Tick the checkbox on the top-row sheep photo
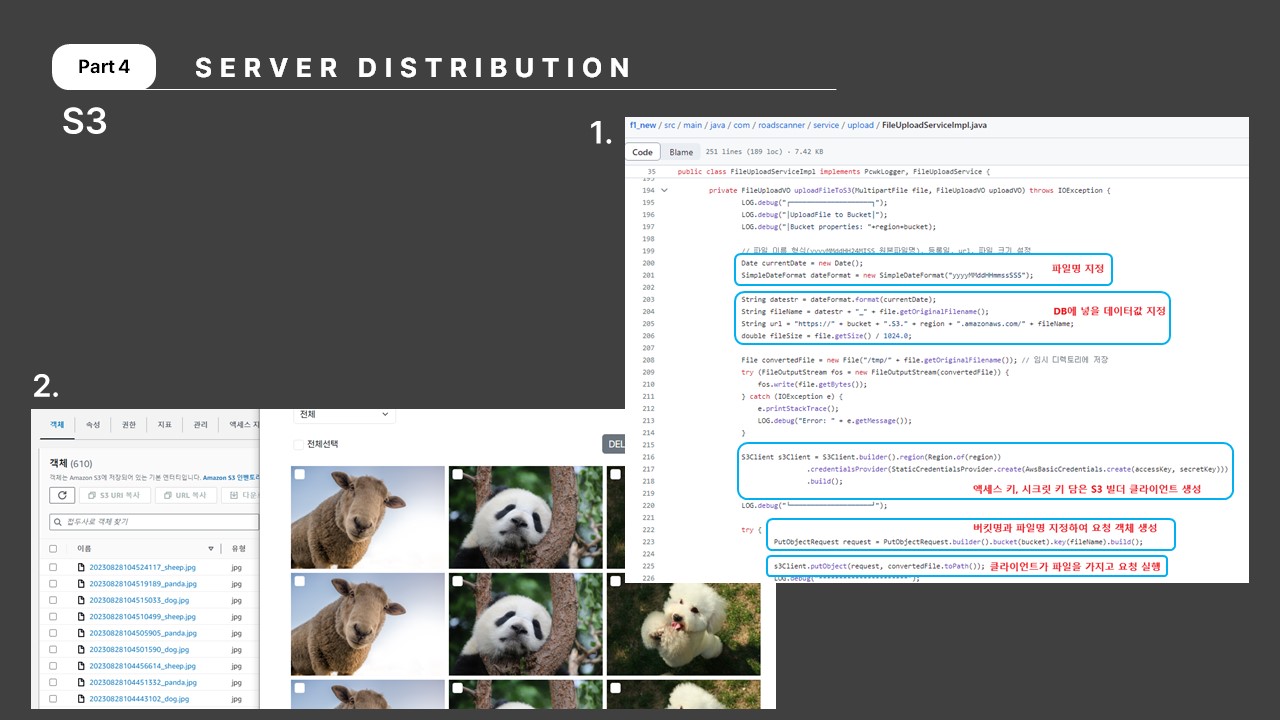The height and width of the screenshot is (720, 1280). [x=300, y=474]
